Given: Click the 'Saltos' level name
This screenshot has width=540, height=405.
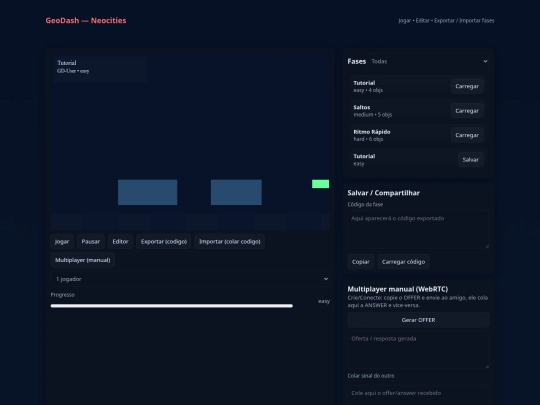Looking at the screenshot, I should click(362, 107).
